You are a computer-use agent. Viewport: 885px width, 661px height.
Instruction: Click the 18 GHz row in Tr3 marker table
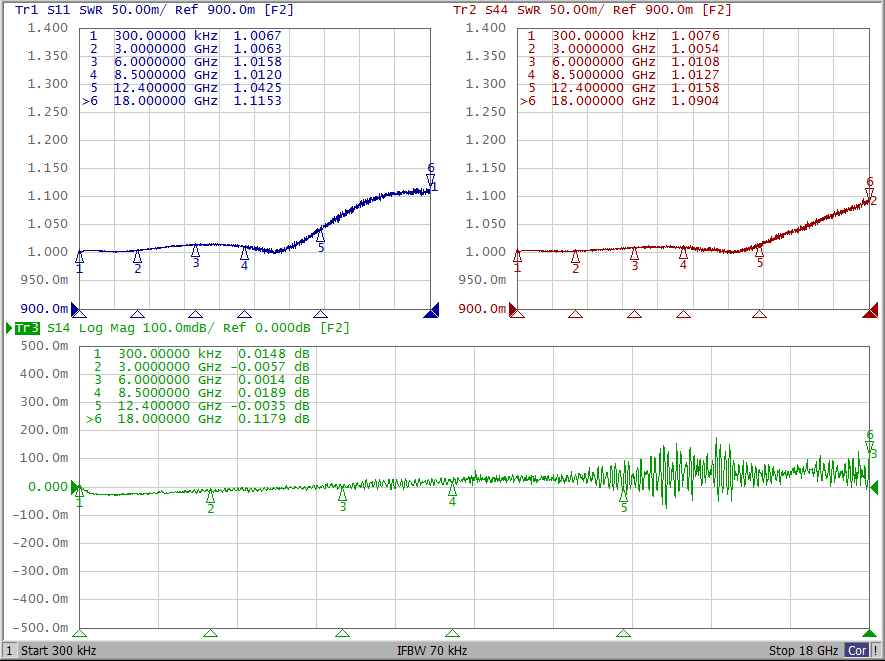pyautogui.click(x=198, y=420)
